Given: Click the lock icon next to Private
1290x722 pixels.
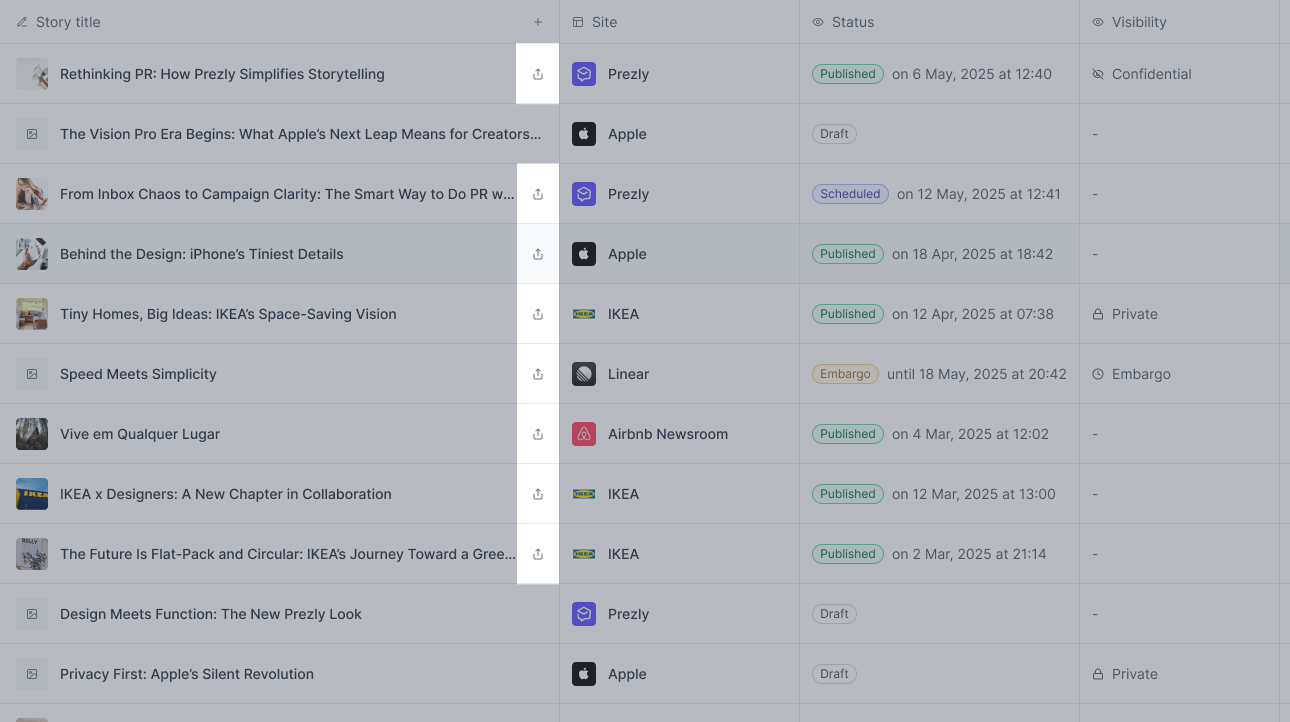Looking at the screenshot, I should (x=1098, y=313).
